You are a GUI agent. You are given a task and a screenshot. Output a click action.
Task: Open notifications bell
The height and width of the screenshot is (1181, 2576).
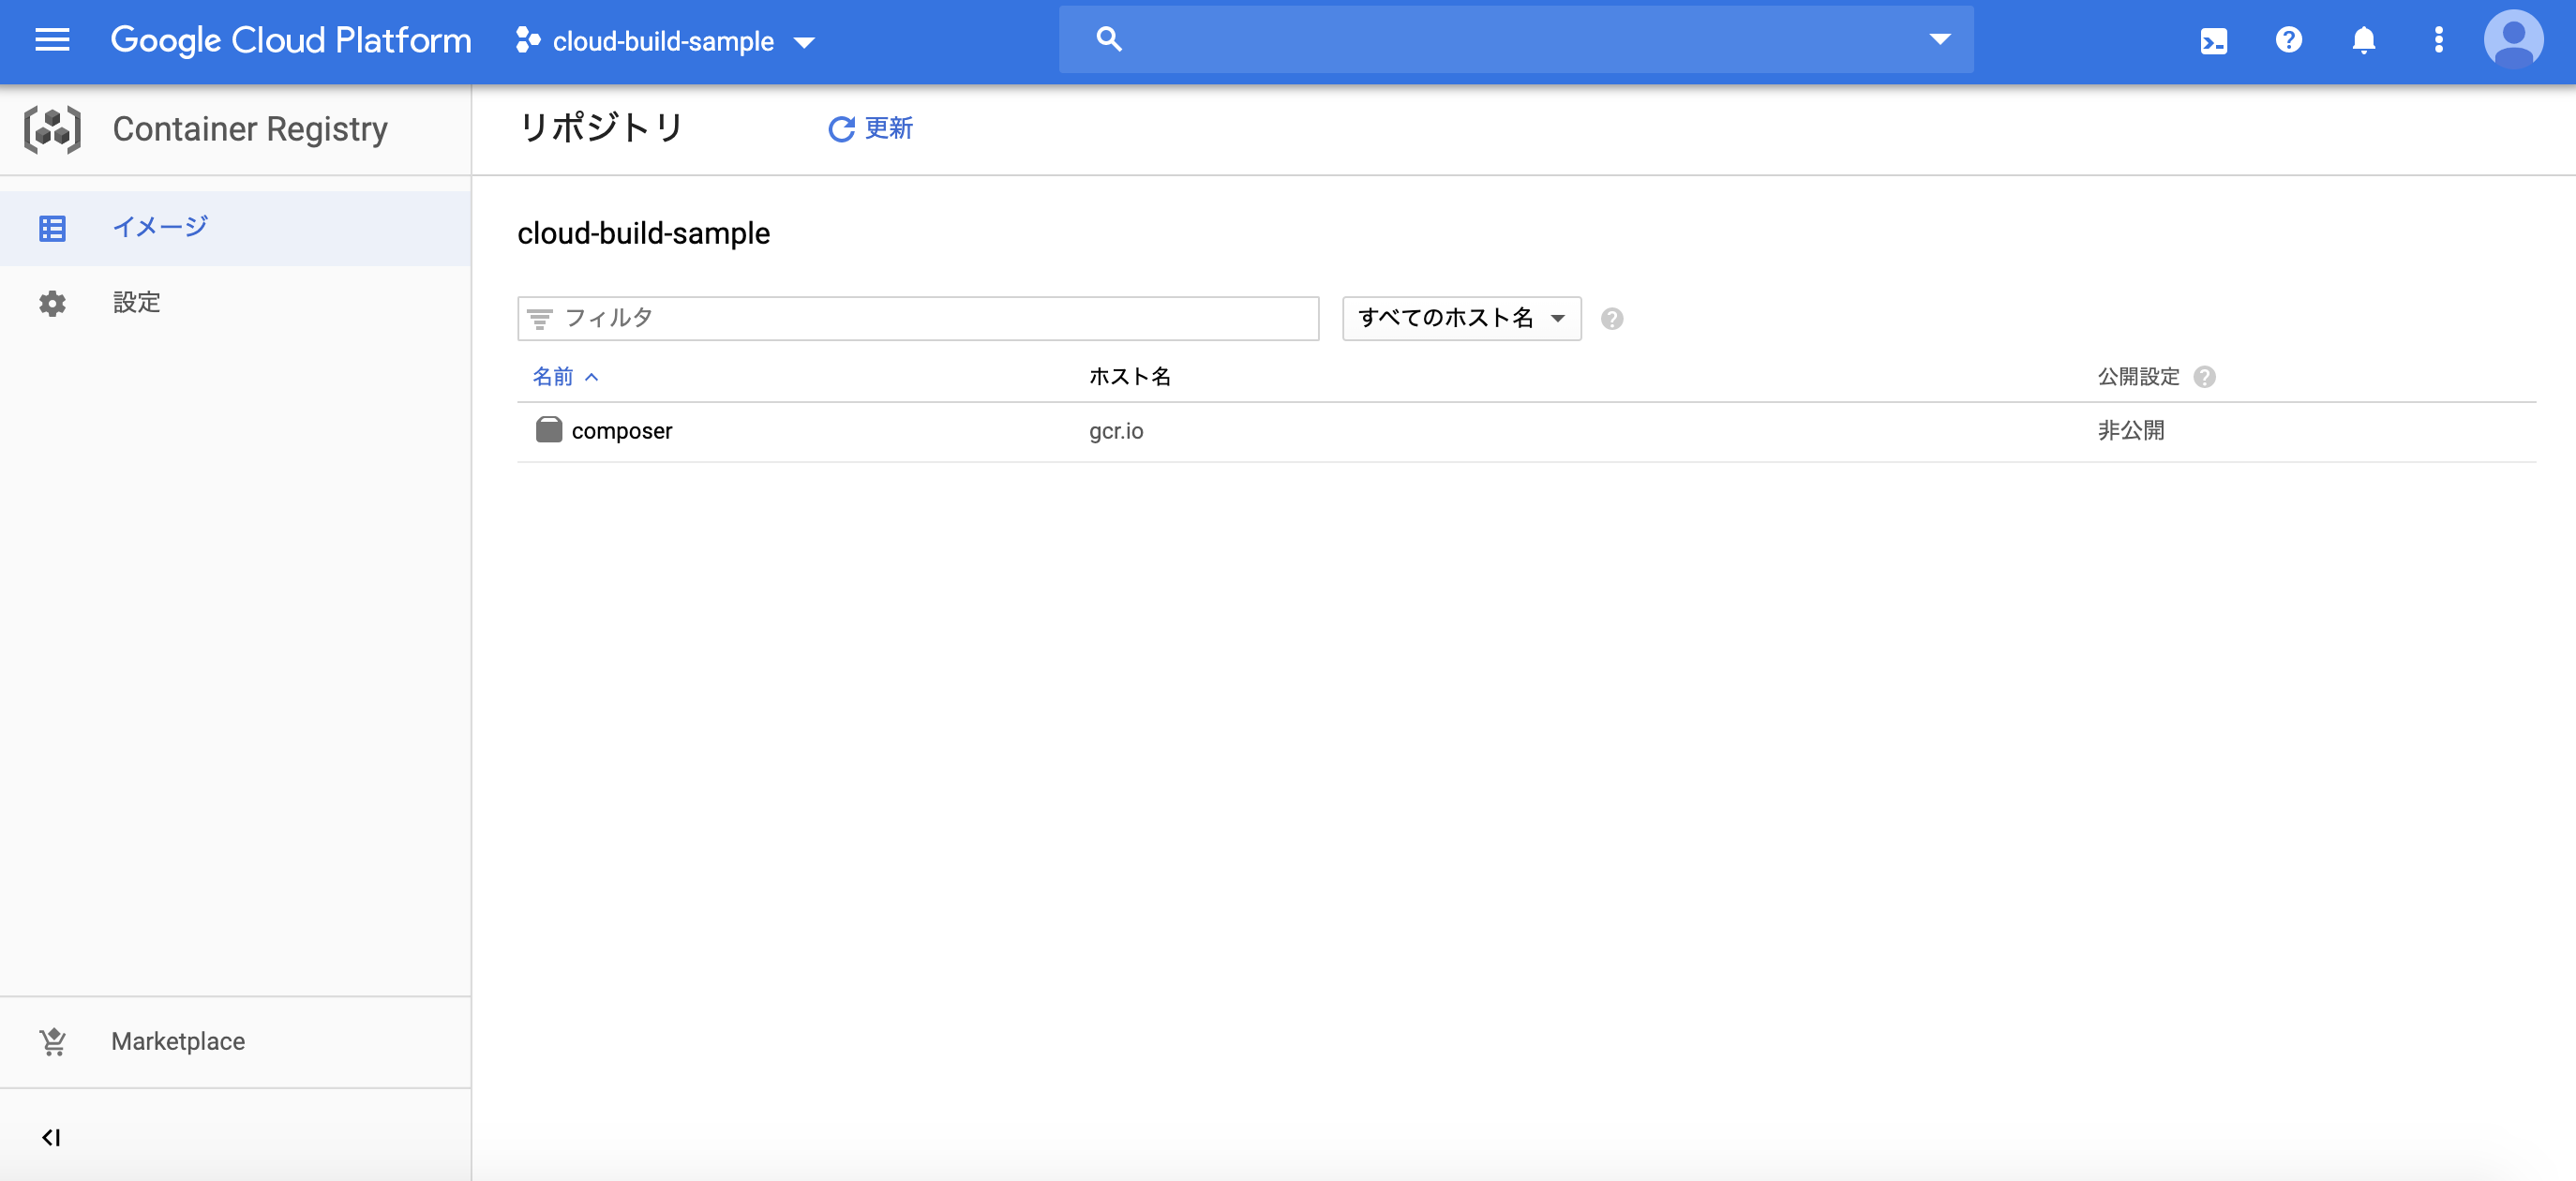(x=2363, y=40)
